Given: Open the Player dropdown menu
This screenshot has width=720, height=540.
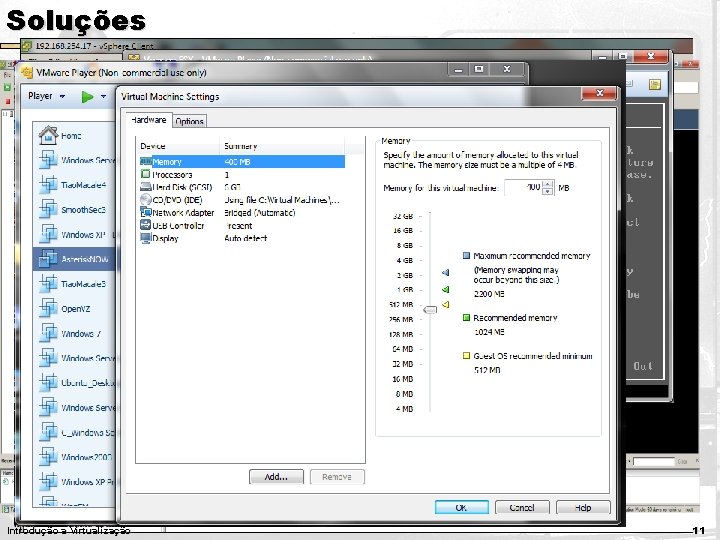Looking at the screenshot, I should click(x=46, y=96).
